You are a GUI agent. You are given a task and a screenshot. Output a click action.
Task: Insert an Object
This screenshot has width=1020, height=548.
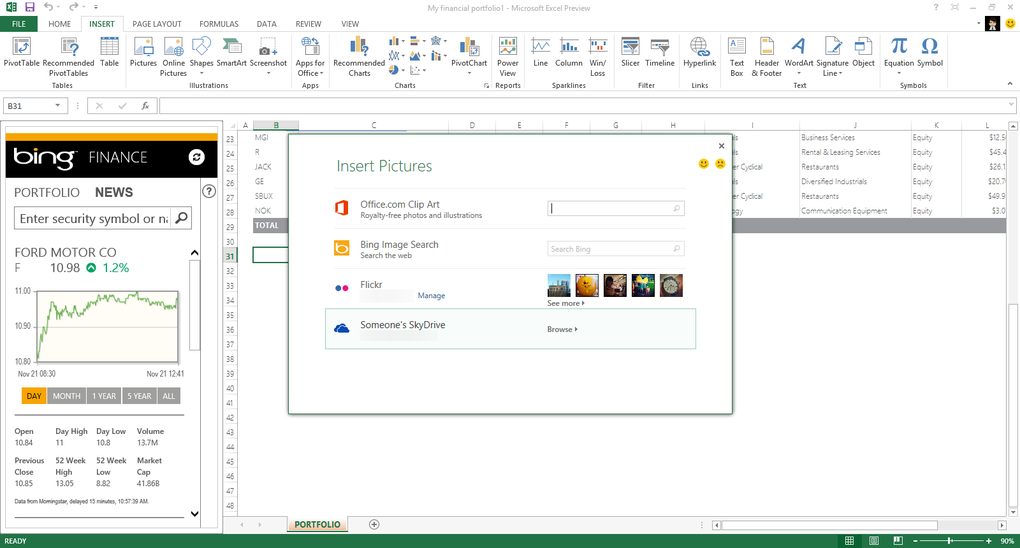point(863,52)
